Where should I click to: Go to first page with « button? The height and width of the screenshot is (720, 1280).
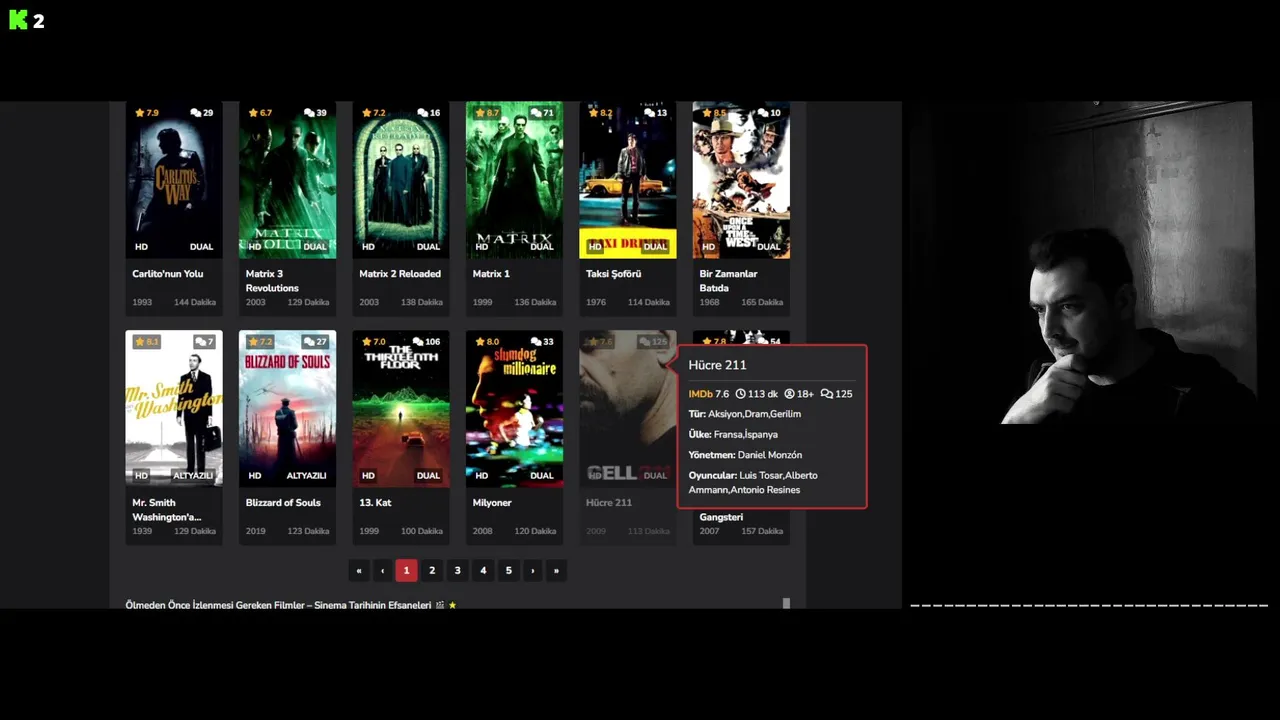tap(359, 570)
